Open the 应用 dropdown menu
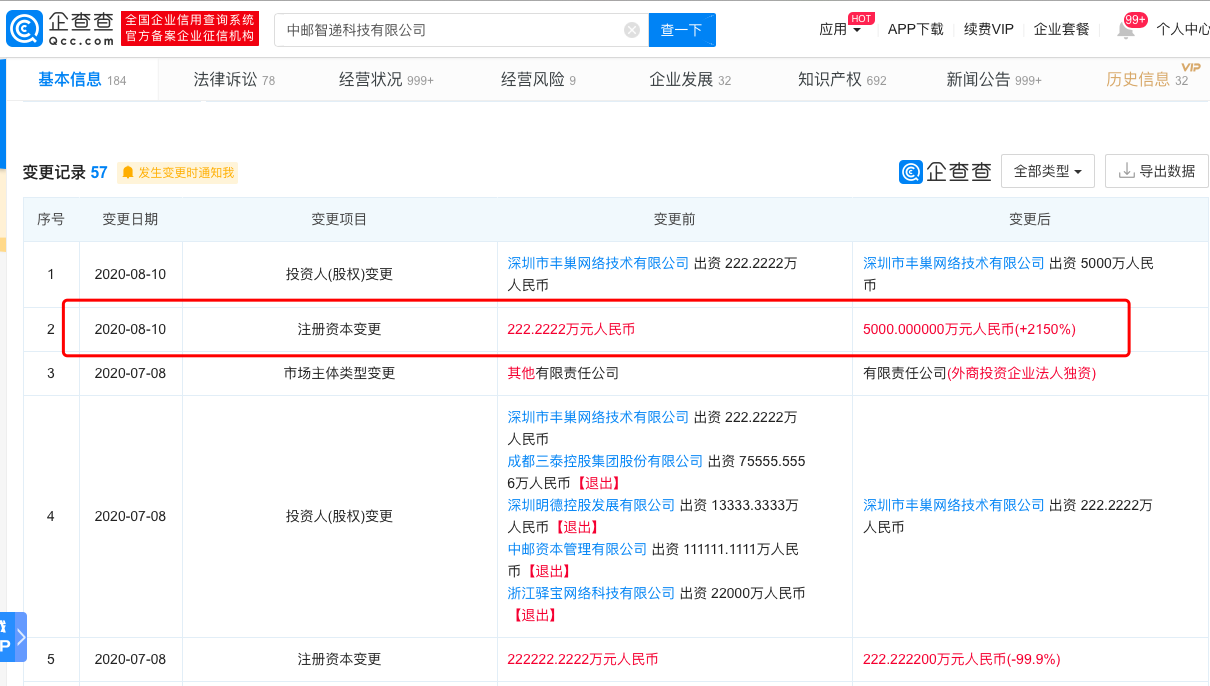 pyautogui.click(x=840, y=30)
